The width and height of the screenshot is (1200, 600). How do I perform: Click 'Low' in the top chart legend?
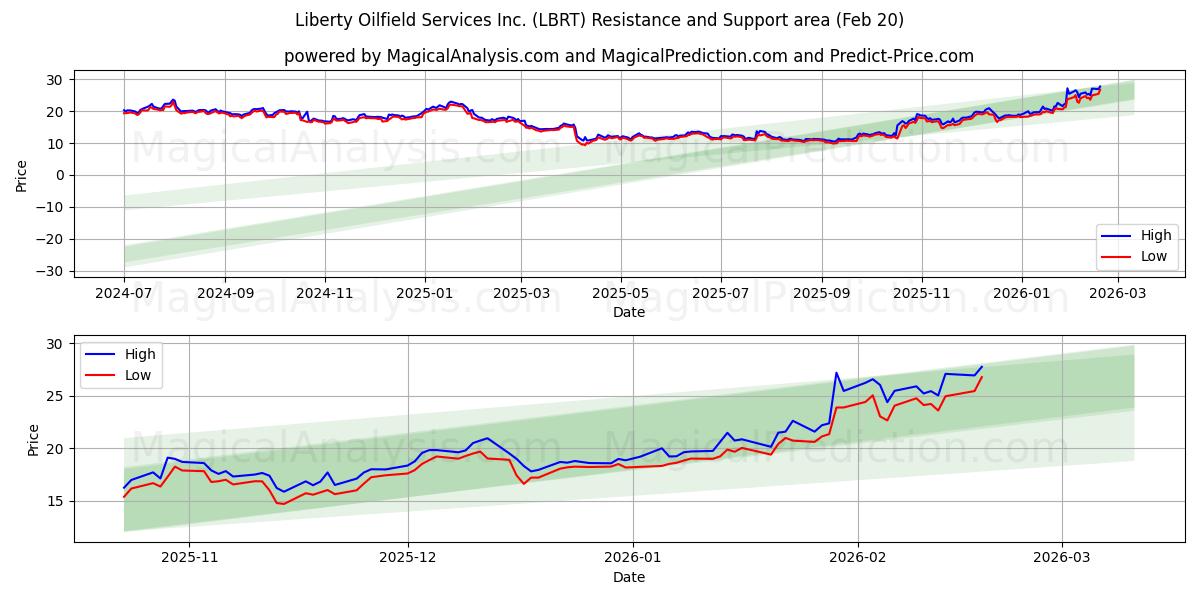(1155, 257)
